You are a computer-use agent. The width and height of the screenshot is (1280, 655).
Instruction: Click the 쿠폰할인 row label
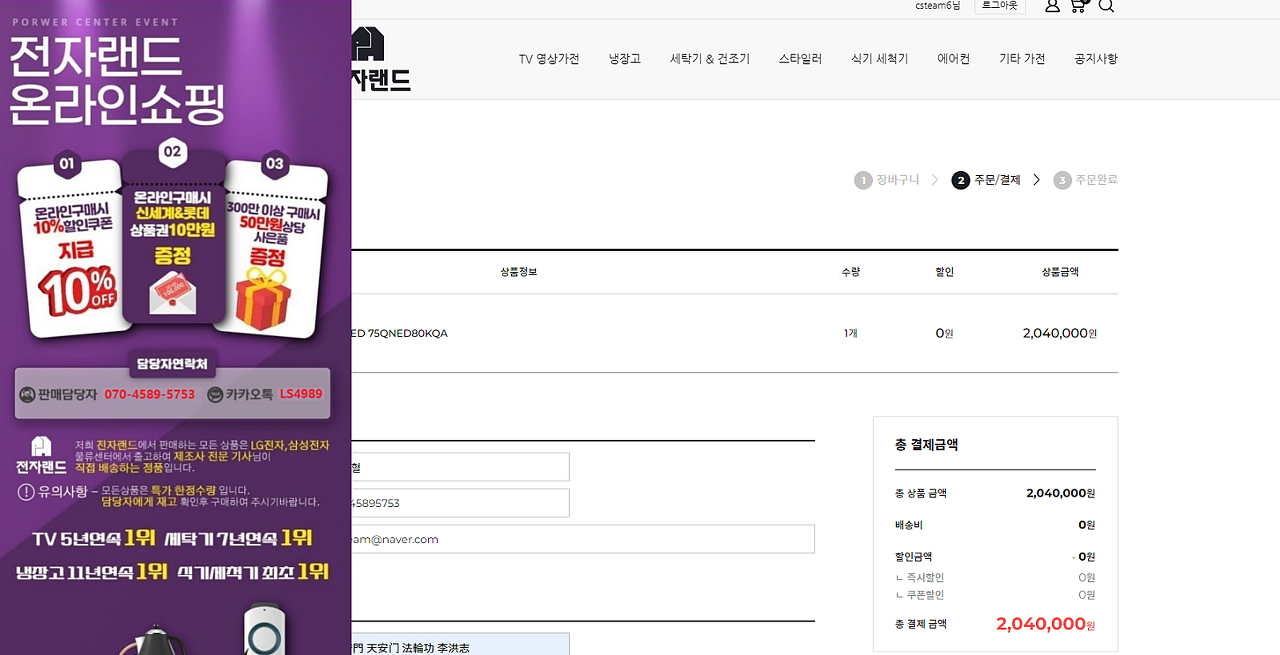[920, 595]
